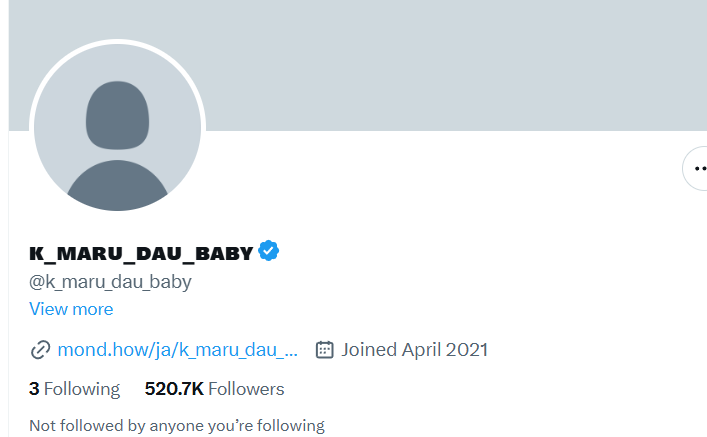Click the blue verified checkmark badge
This screenshot has width=707, height=437.
pyautogui.click(x=269, y=251)
